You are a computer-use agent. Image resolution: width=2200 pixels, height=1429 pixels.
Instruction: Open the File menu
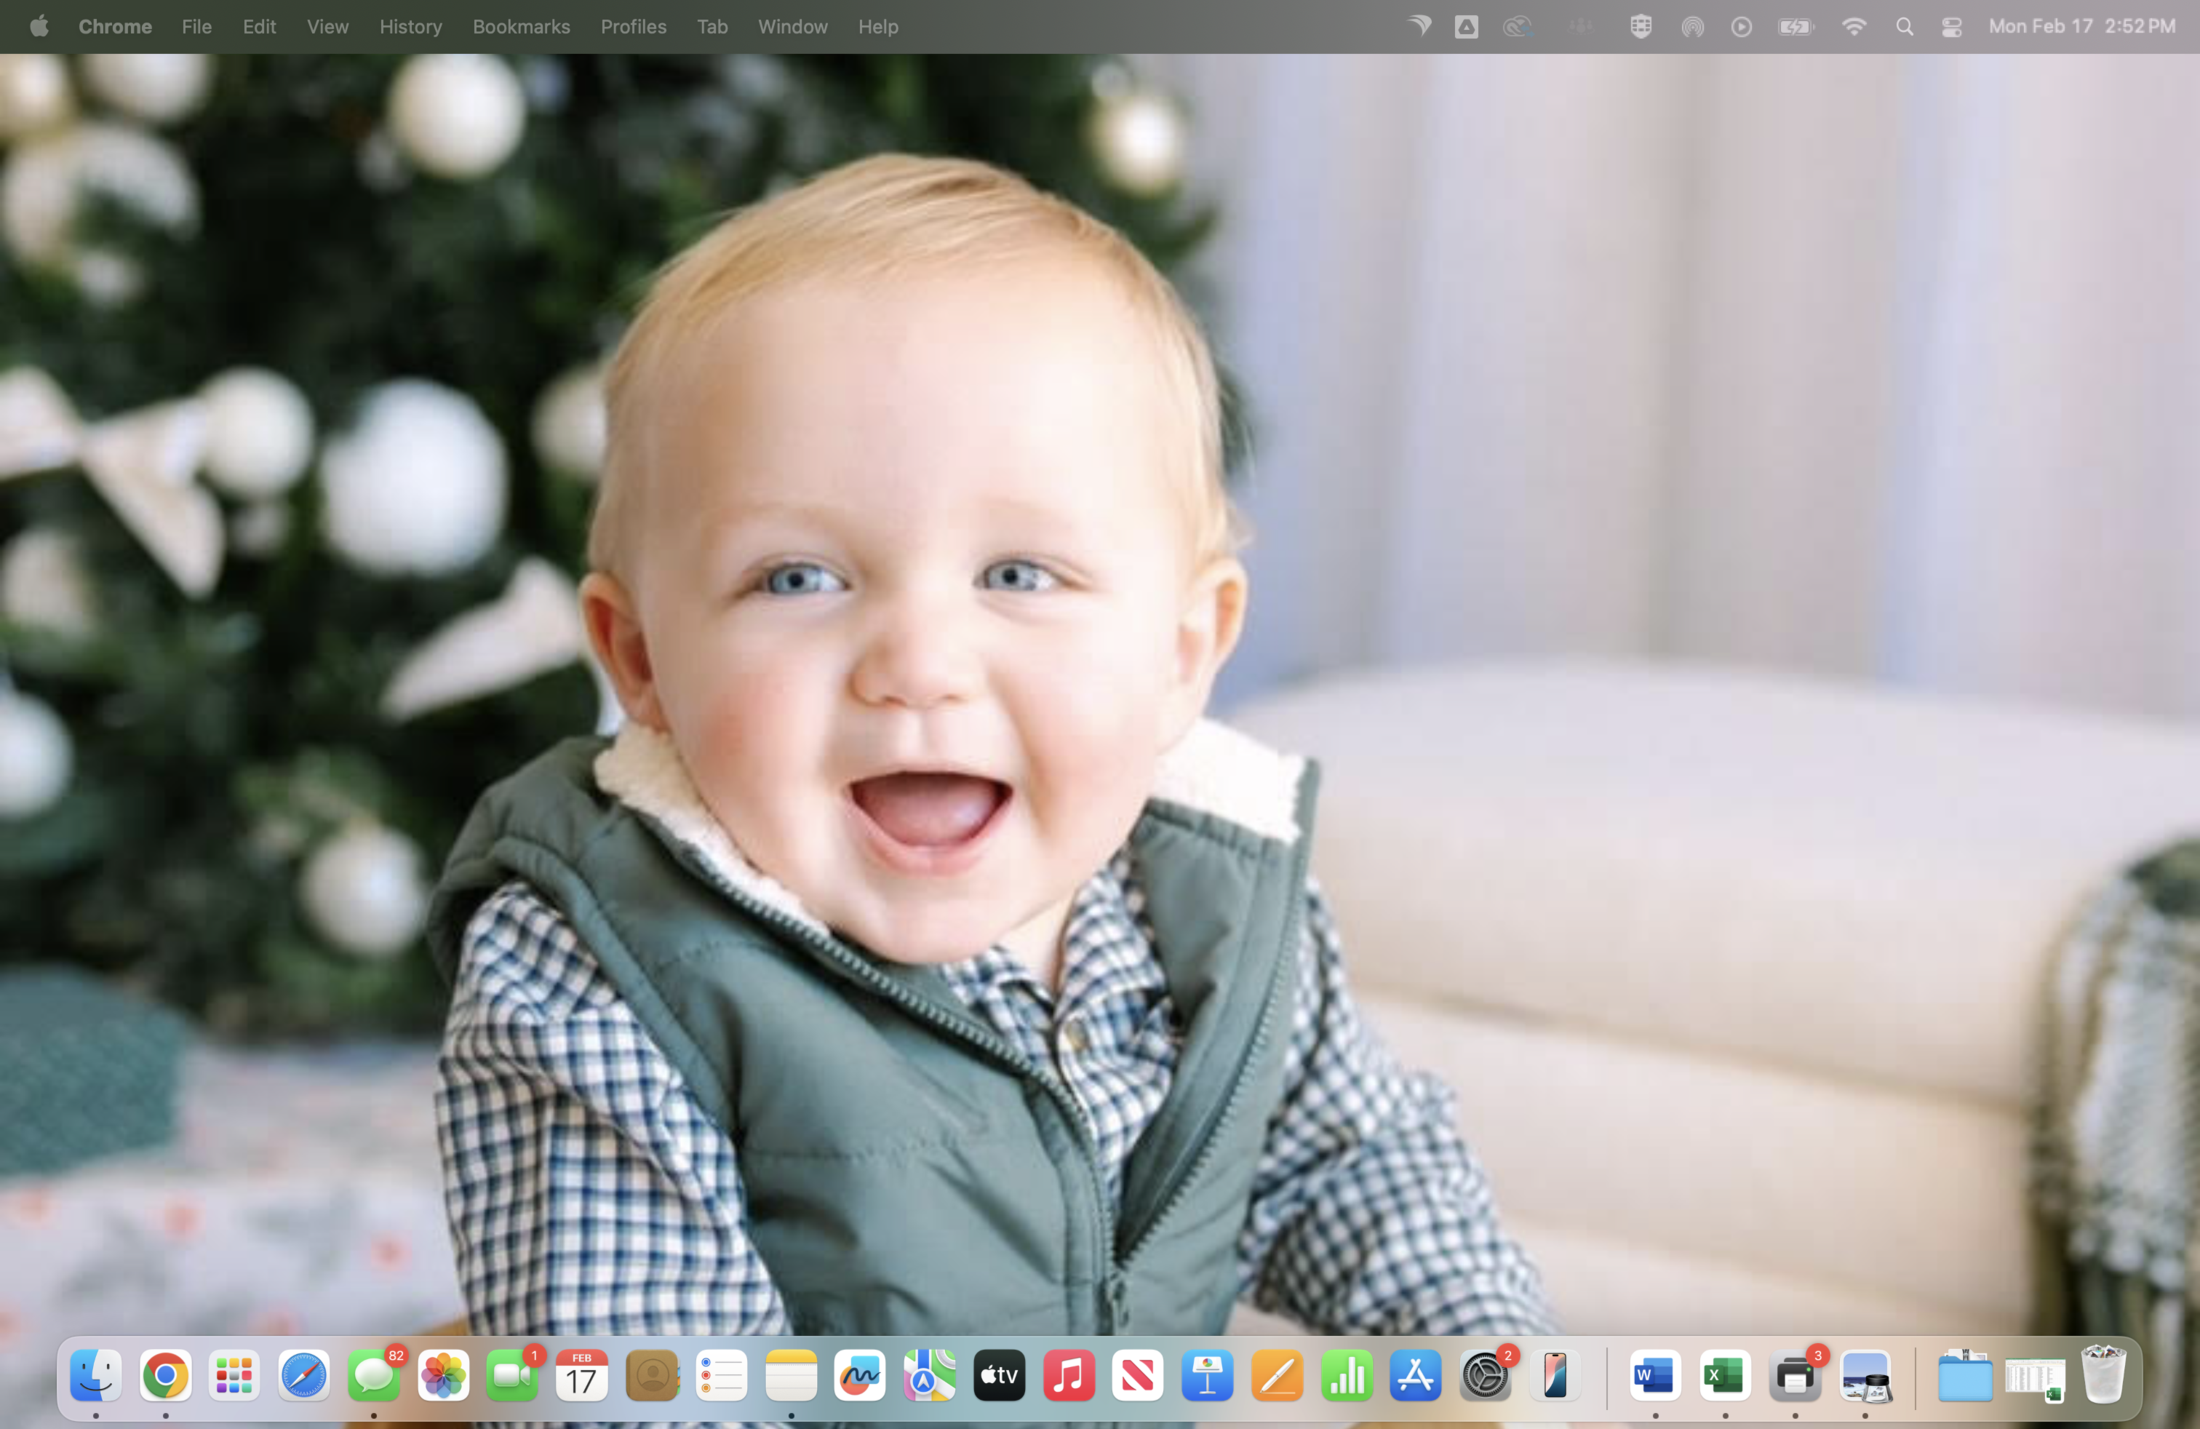tap(197, 27)
